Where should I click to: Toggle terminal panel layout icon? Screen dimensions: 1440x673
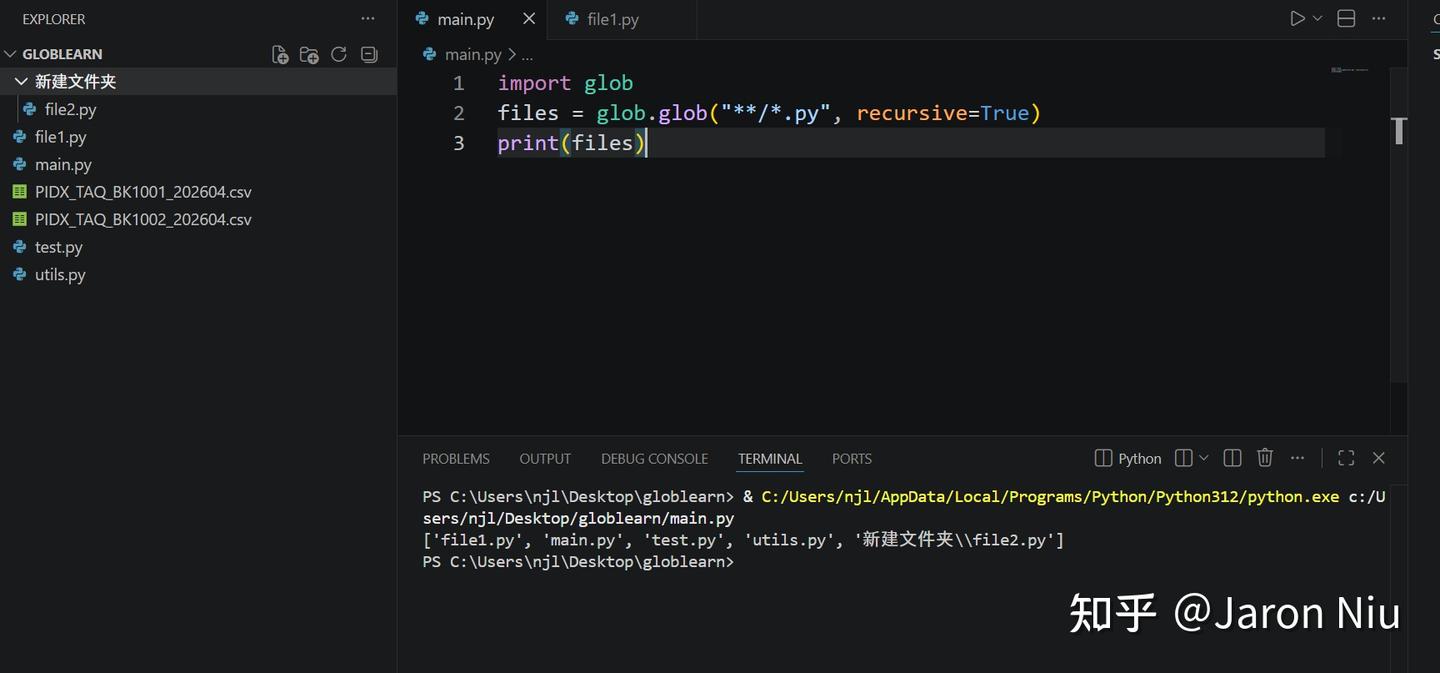point(1232,458)
